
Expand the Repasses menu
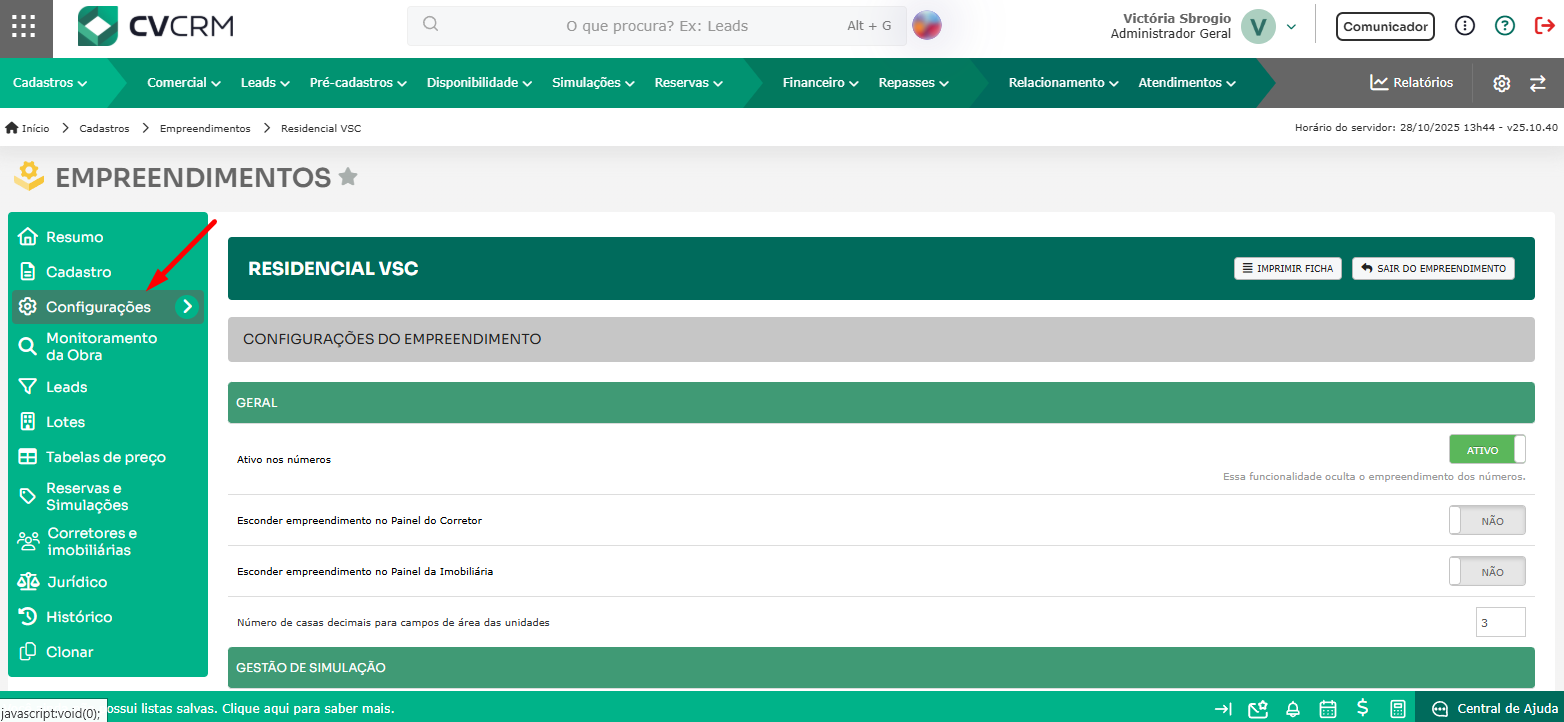914,83
